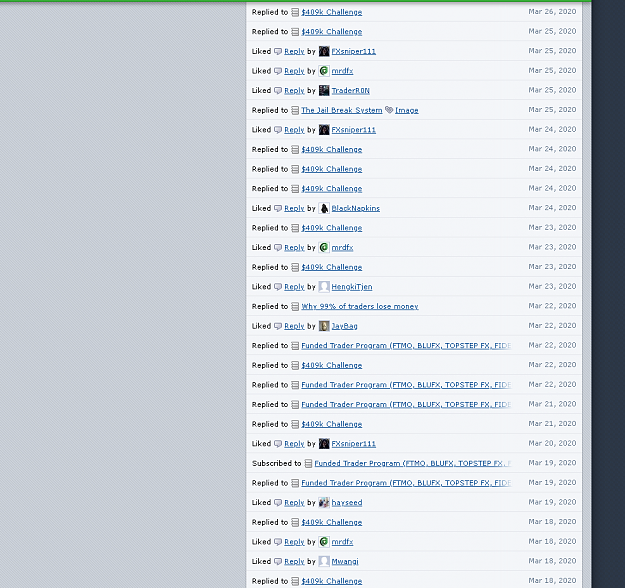The width and height of the screenshot is (625, 588).
Task: Click the speech bubble icon in the JayBag row
Action: click(x=278, y=326)
